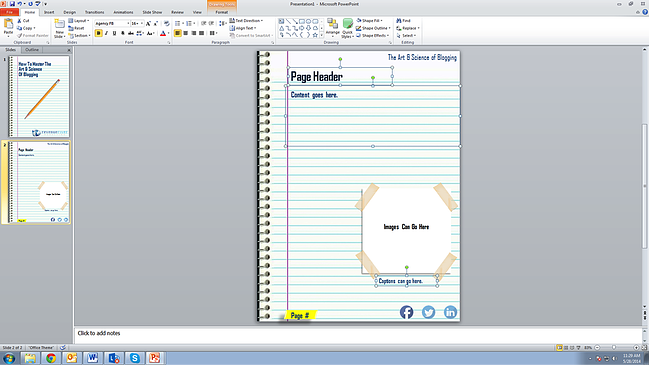The image size is (649, 365).
Task: Click the Save icon in quick access toolbar
Action: click(12, 4)
